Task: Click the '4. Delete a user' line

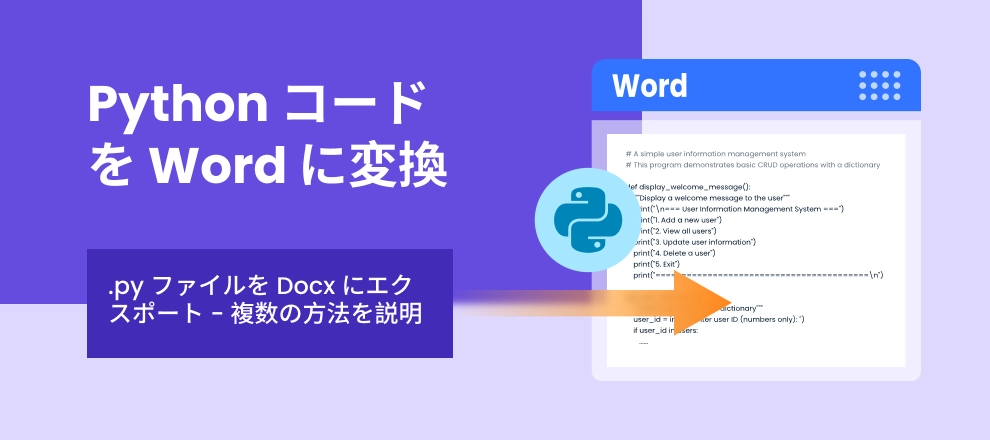Action: click(x=674, y=253)
